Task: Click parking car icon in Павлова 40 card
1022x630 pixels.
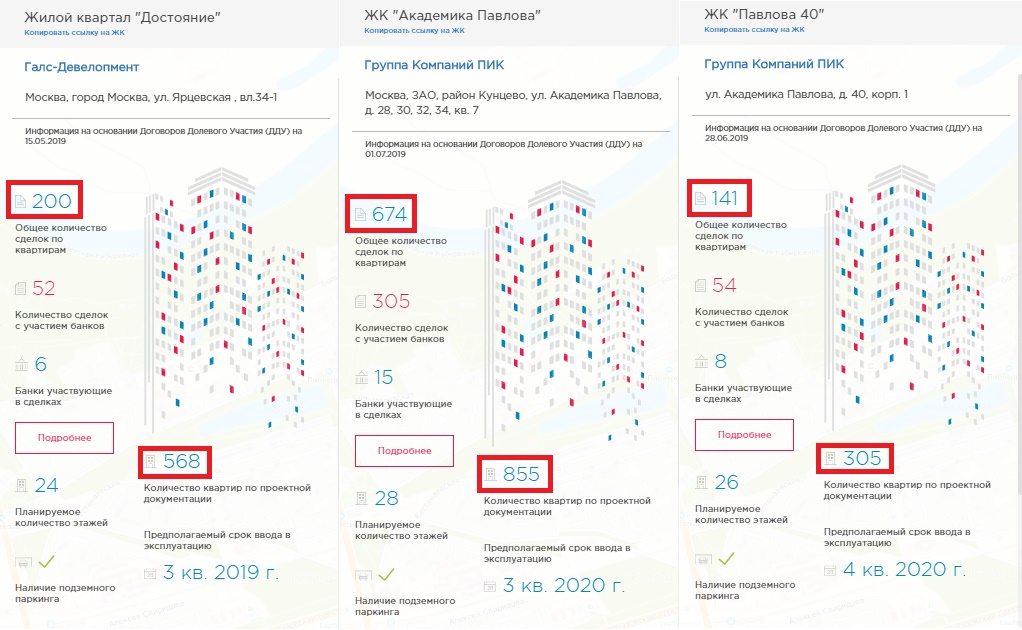Action: 703,559
